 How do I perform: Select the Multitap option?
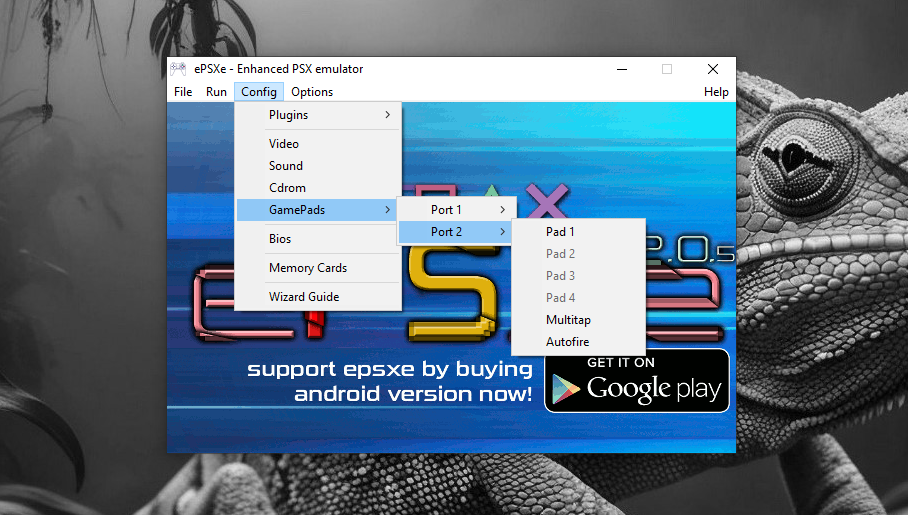[568, 320]
